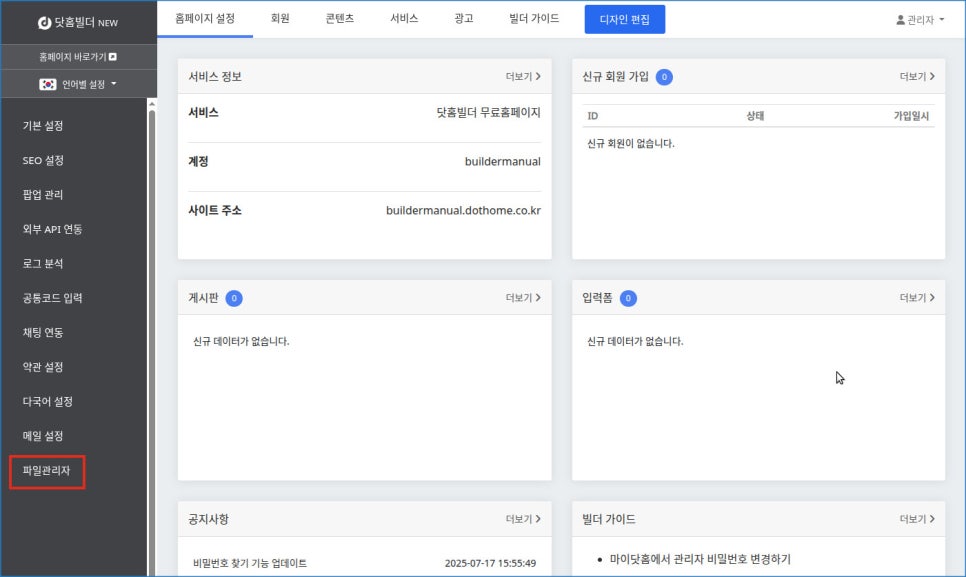Open 파일관리자 in the sidebar
Image resolution: width=966 pixels, height=577 pixels.
(x=47, y=470)
